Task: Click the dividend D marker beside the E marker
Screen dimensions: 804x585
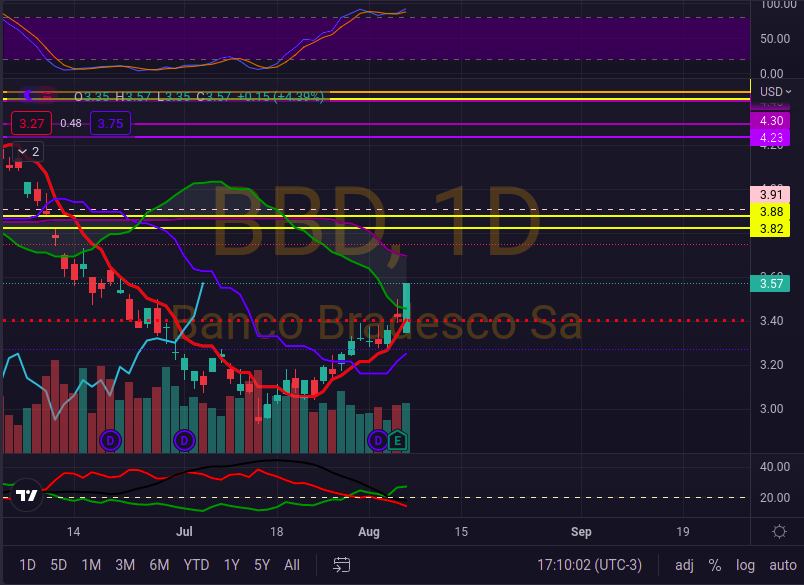Action: pyautogui.click(x=378, y=440)
